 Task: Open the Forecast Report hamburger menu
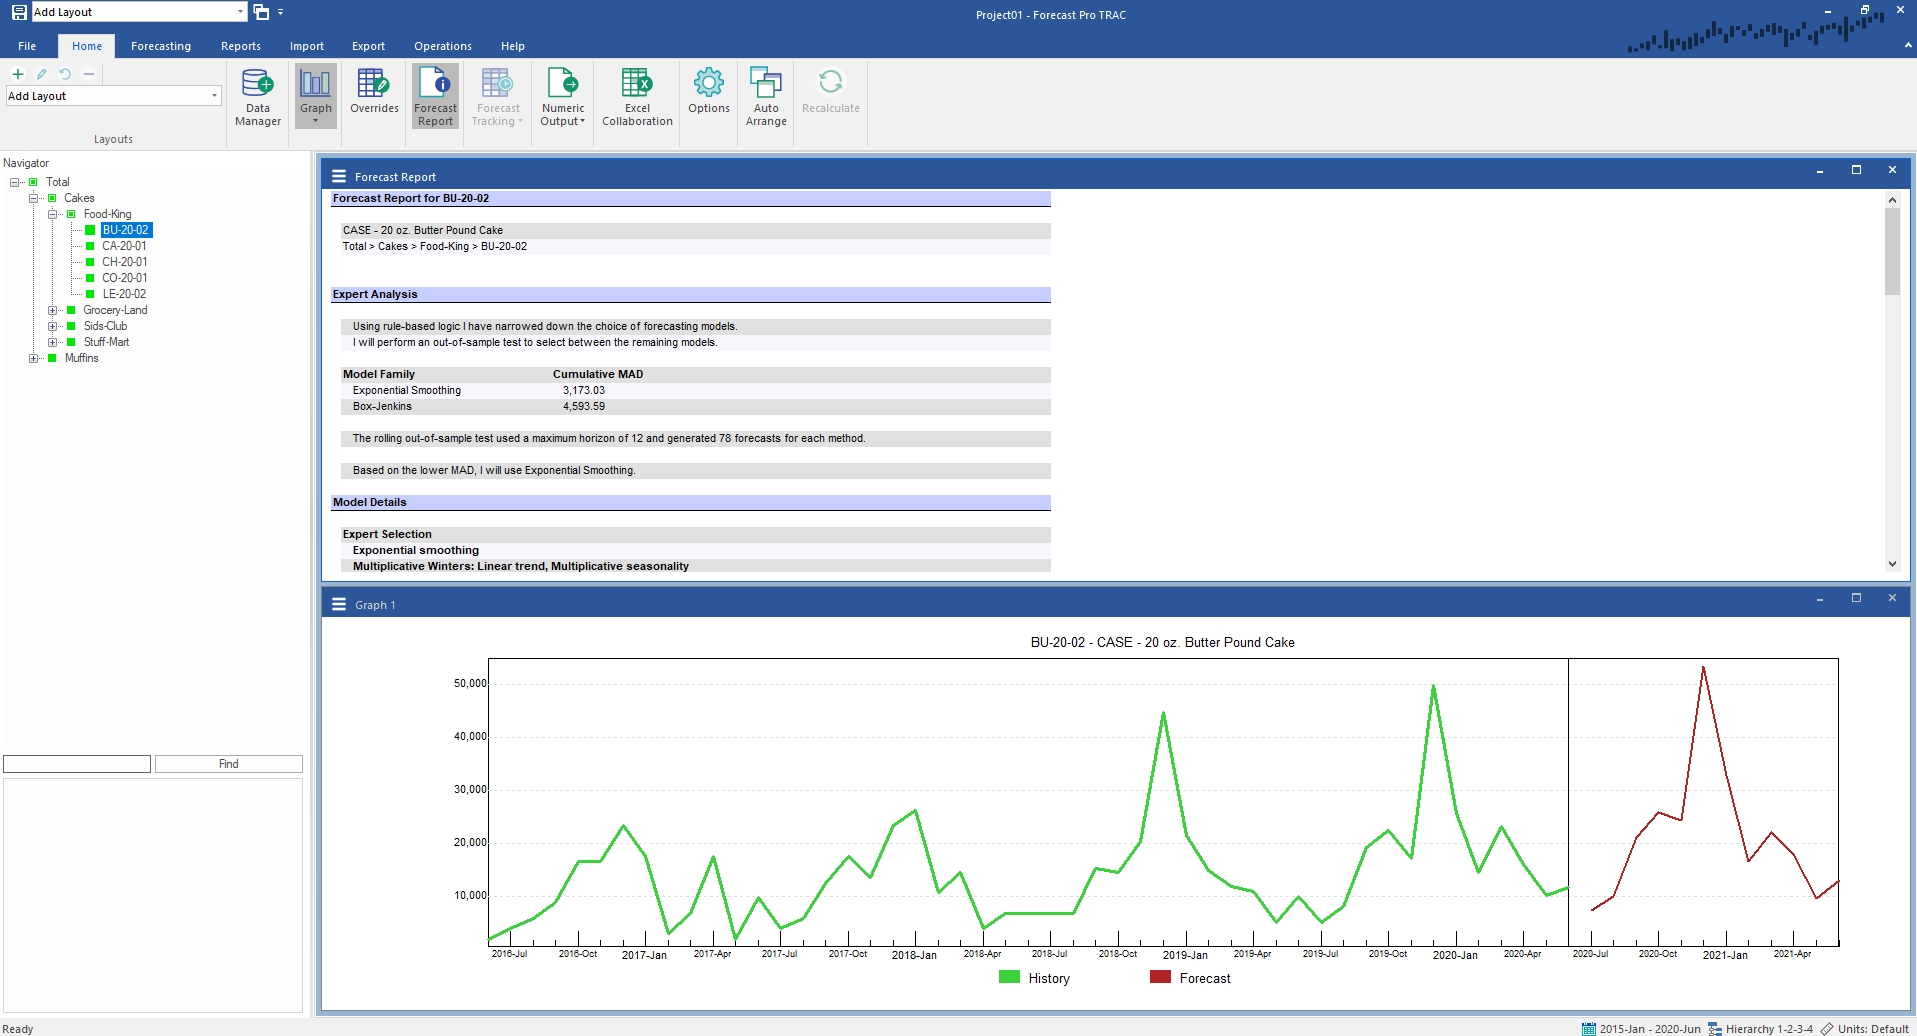click(339, 176)
